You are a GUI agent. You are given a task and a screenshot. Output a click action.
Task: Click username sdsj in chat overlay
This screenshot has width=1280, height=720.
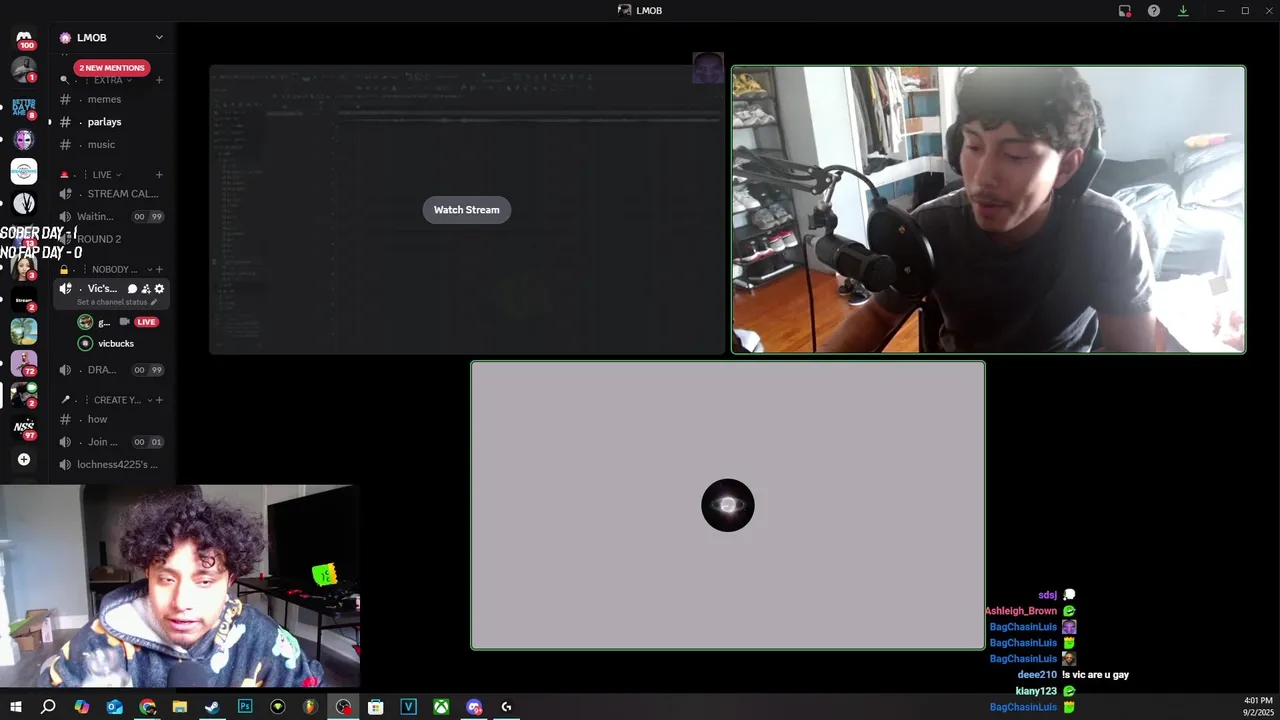pos(1047,595)
